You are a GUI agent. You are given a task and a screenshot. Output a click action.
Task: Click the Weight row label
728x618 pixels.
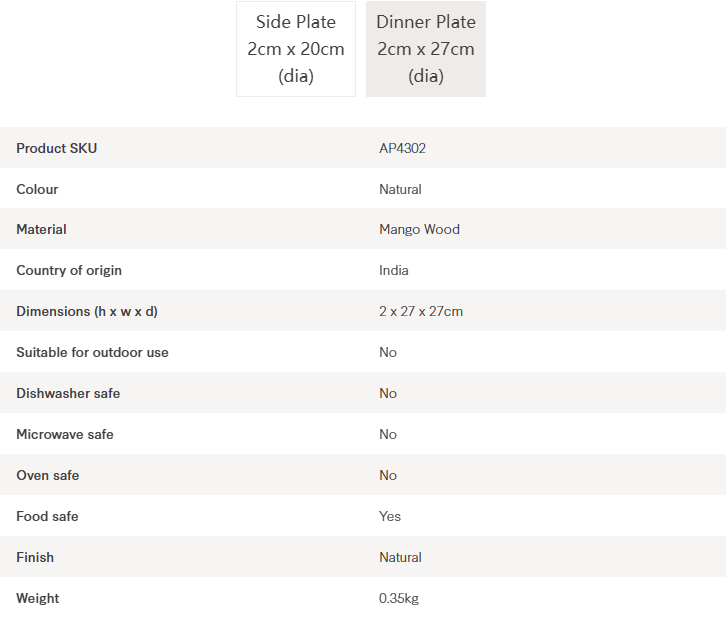click(37, 598)
